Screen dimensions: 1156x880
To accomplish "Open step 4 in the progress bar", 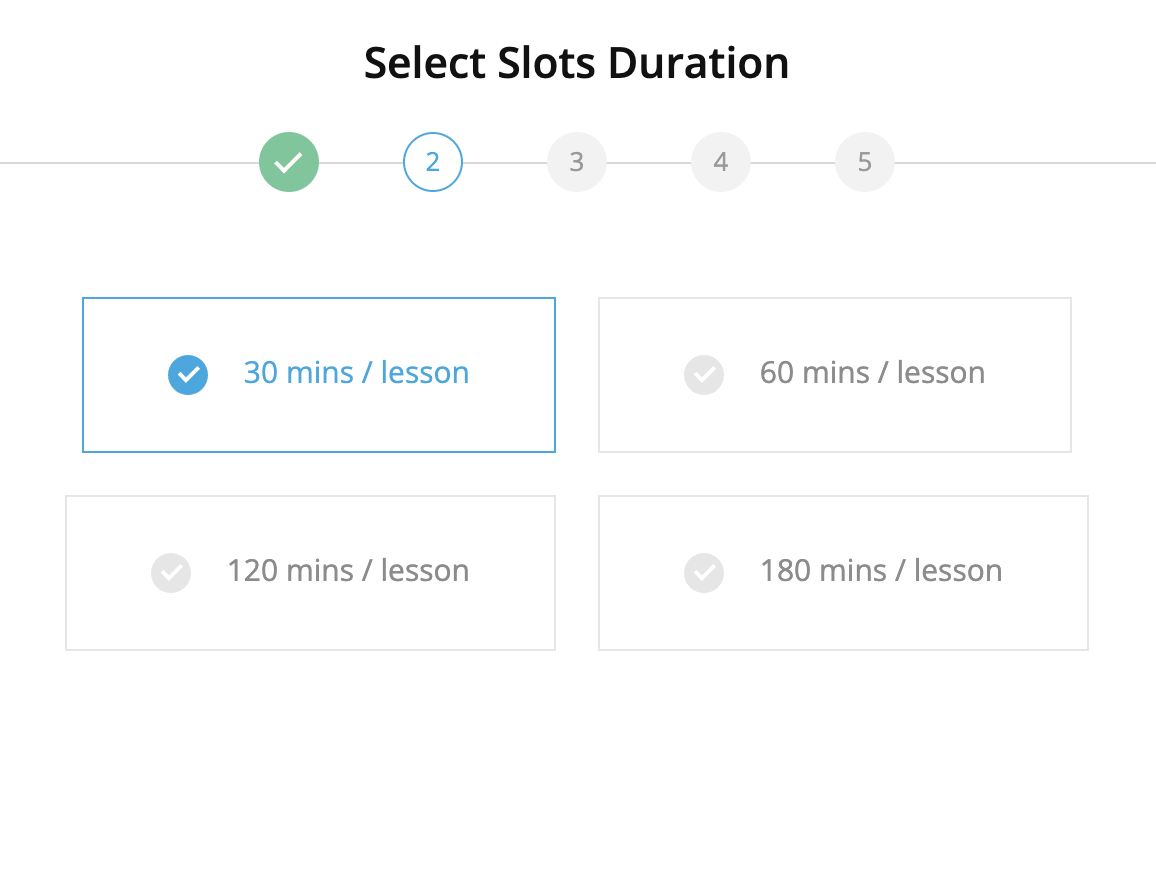I will pyautogui.click(x=721, y=162).
